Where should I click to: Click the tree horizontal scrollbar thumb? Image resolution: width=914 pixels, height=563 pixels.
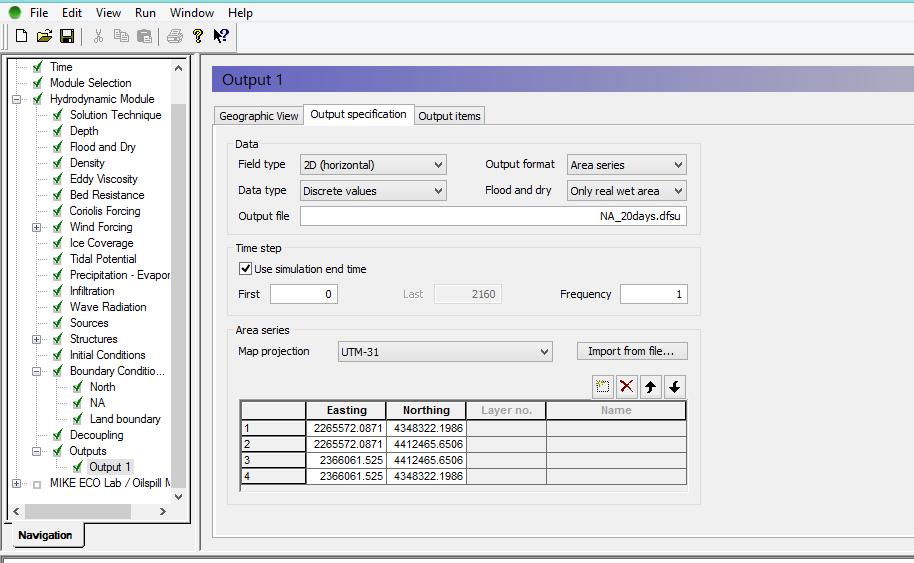[78, 511]
